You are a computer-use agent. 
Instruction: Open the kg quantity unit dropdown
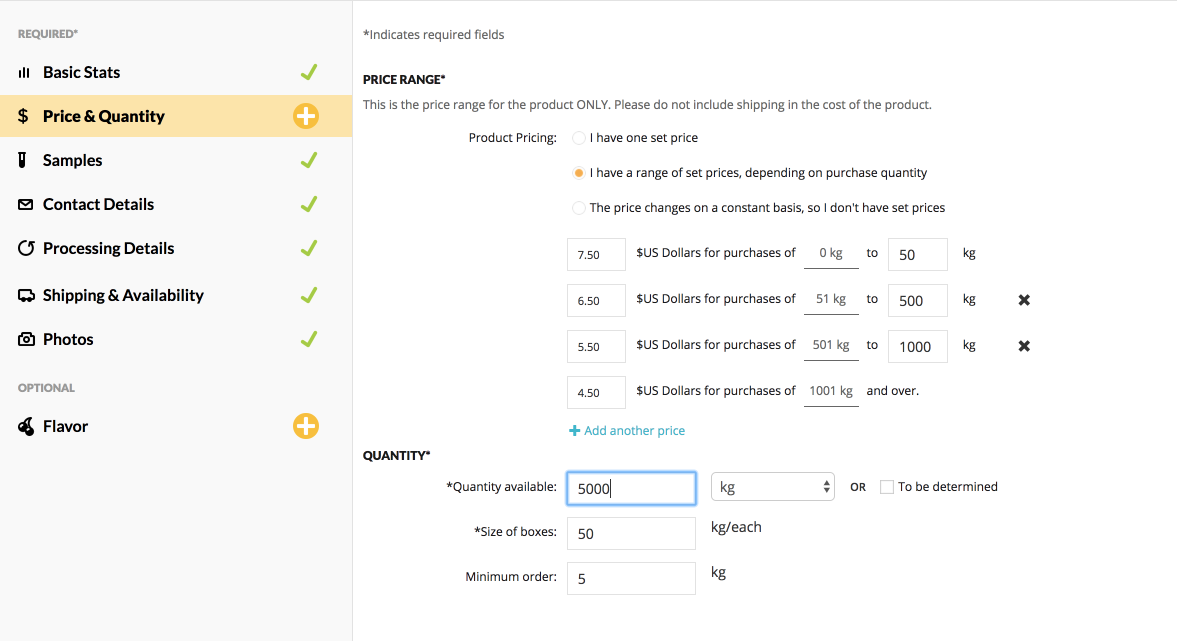coord(772,487)
